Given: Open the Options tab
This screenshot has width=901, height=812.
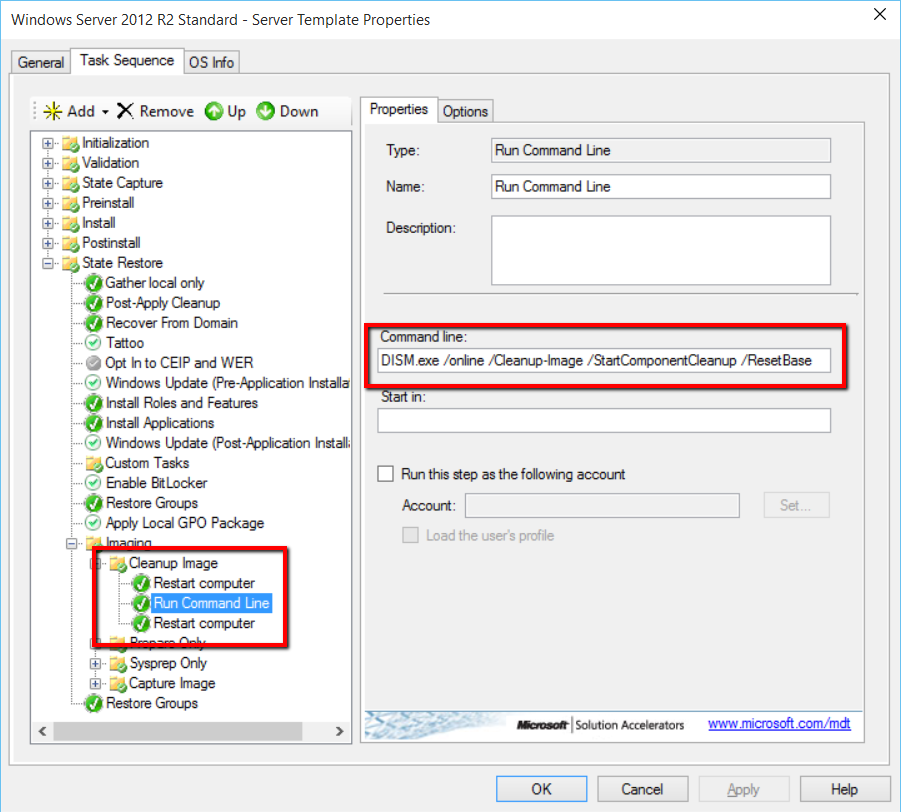Looking at the screenshot, I should [465, 111].
